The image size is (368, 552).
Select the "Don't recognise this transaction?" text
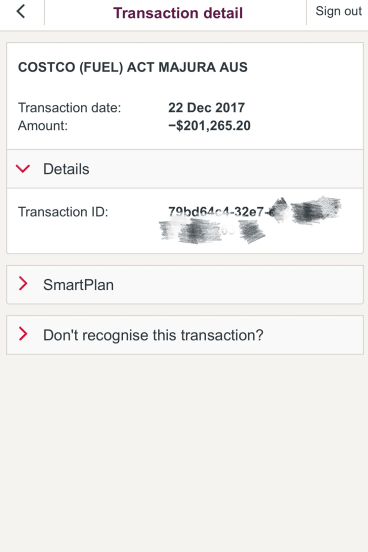(153, 335)
